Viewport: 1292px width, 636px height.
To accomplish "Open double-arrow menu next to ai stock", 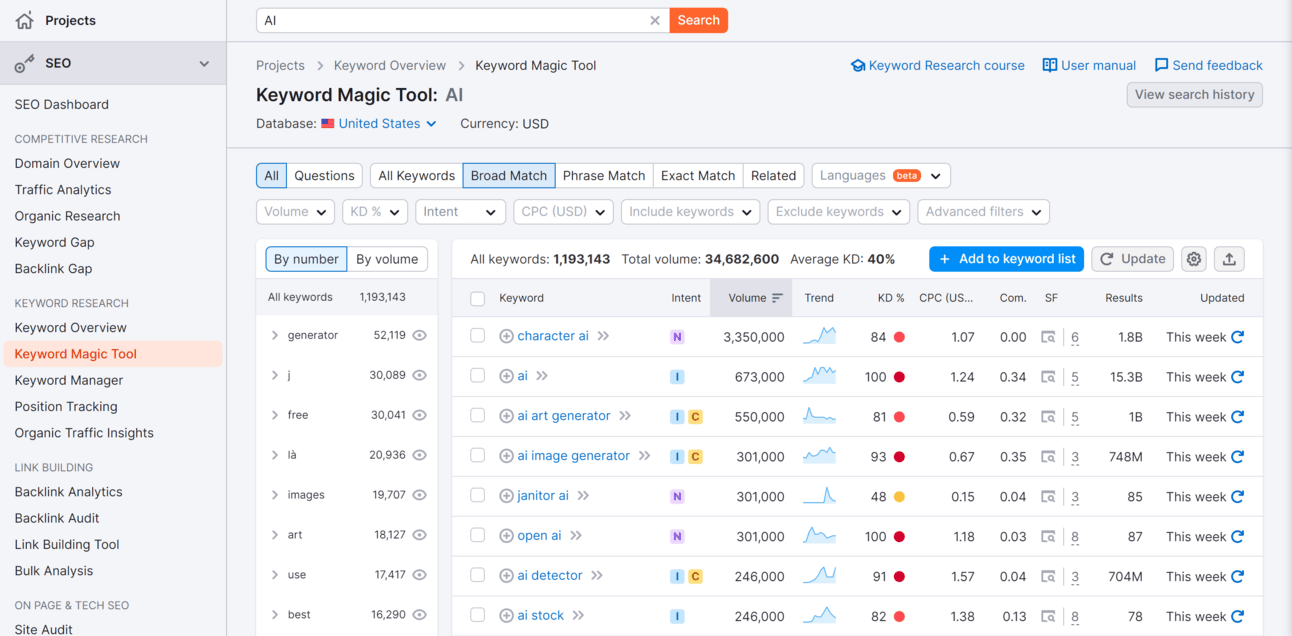I will pos(578,616).
